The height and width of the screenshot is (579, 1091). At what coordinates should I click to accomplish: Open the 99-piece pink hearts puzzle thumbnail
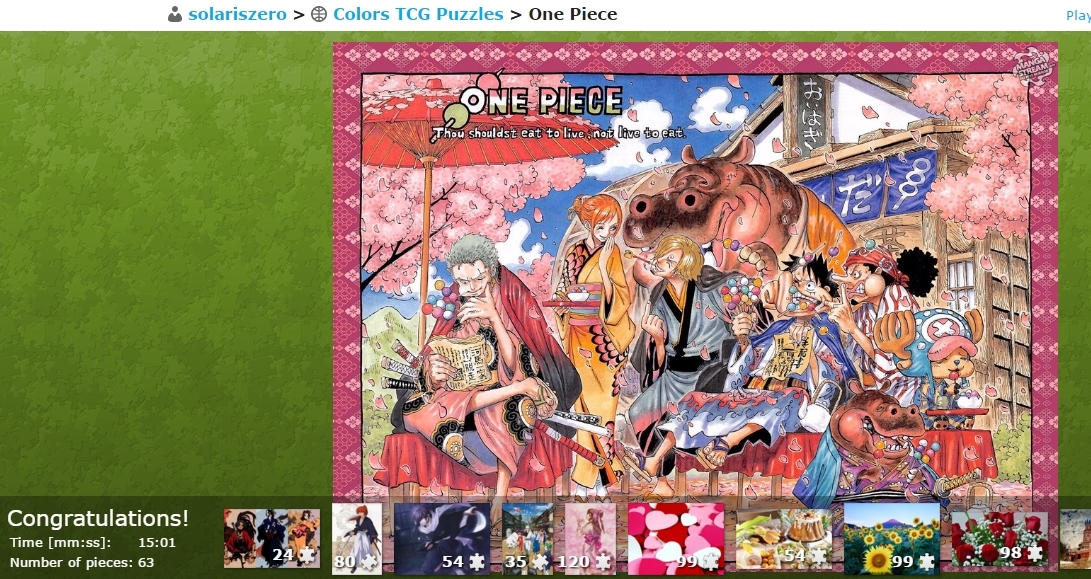(676, 539)
